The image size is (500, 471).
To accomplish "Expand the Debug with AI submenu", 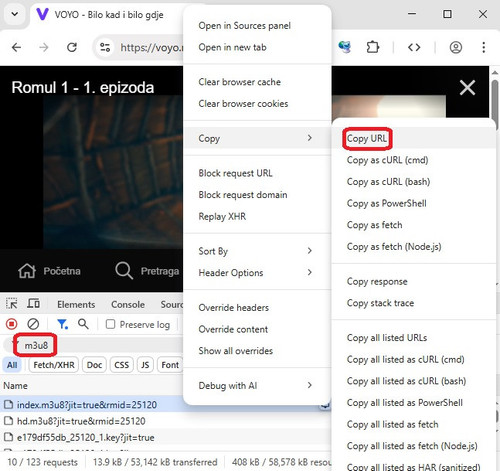I will [x=257, y=385].
